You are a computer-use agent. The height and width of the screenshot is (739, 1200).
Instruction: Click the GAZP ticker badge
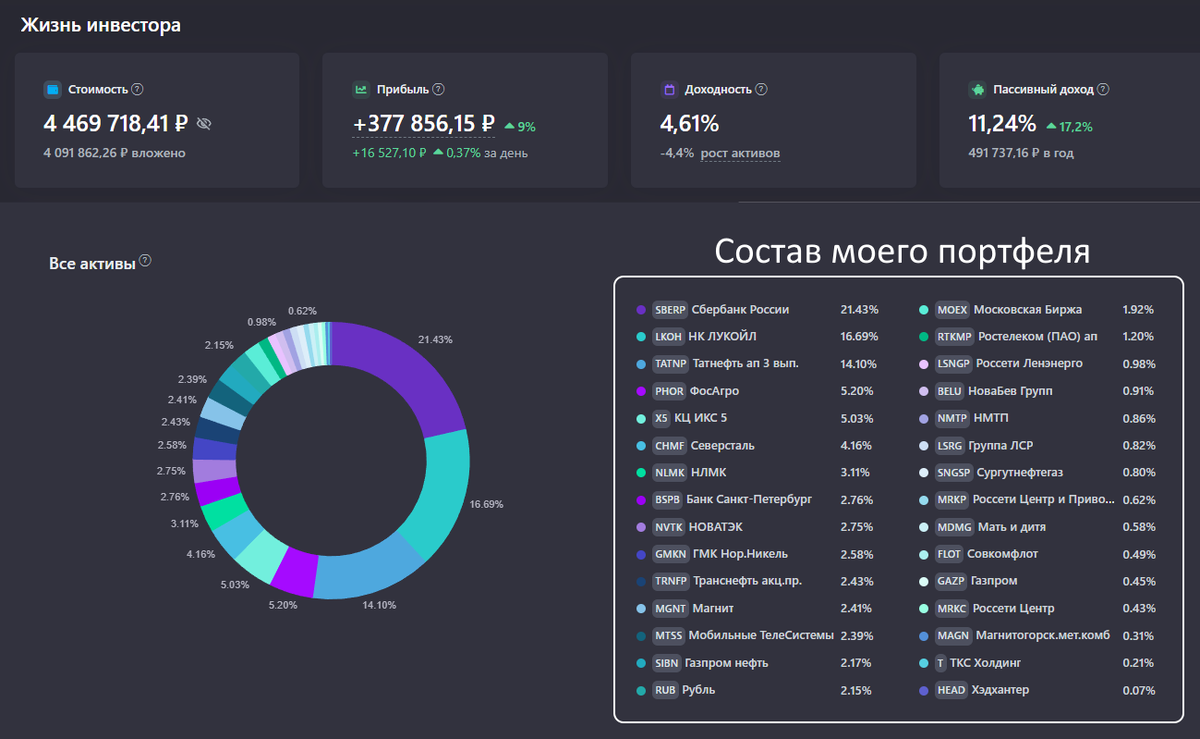953,580
